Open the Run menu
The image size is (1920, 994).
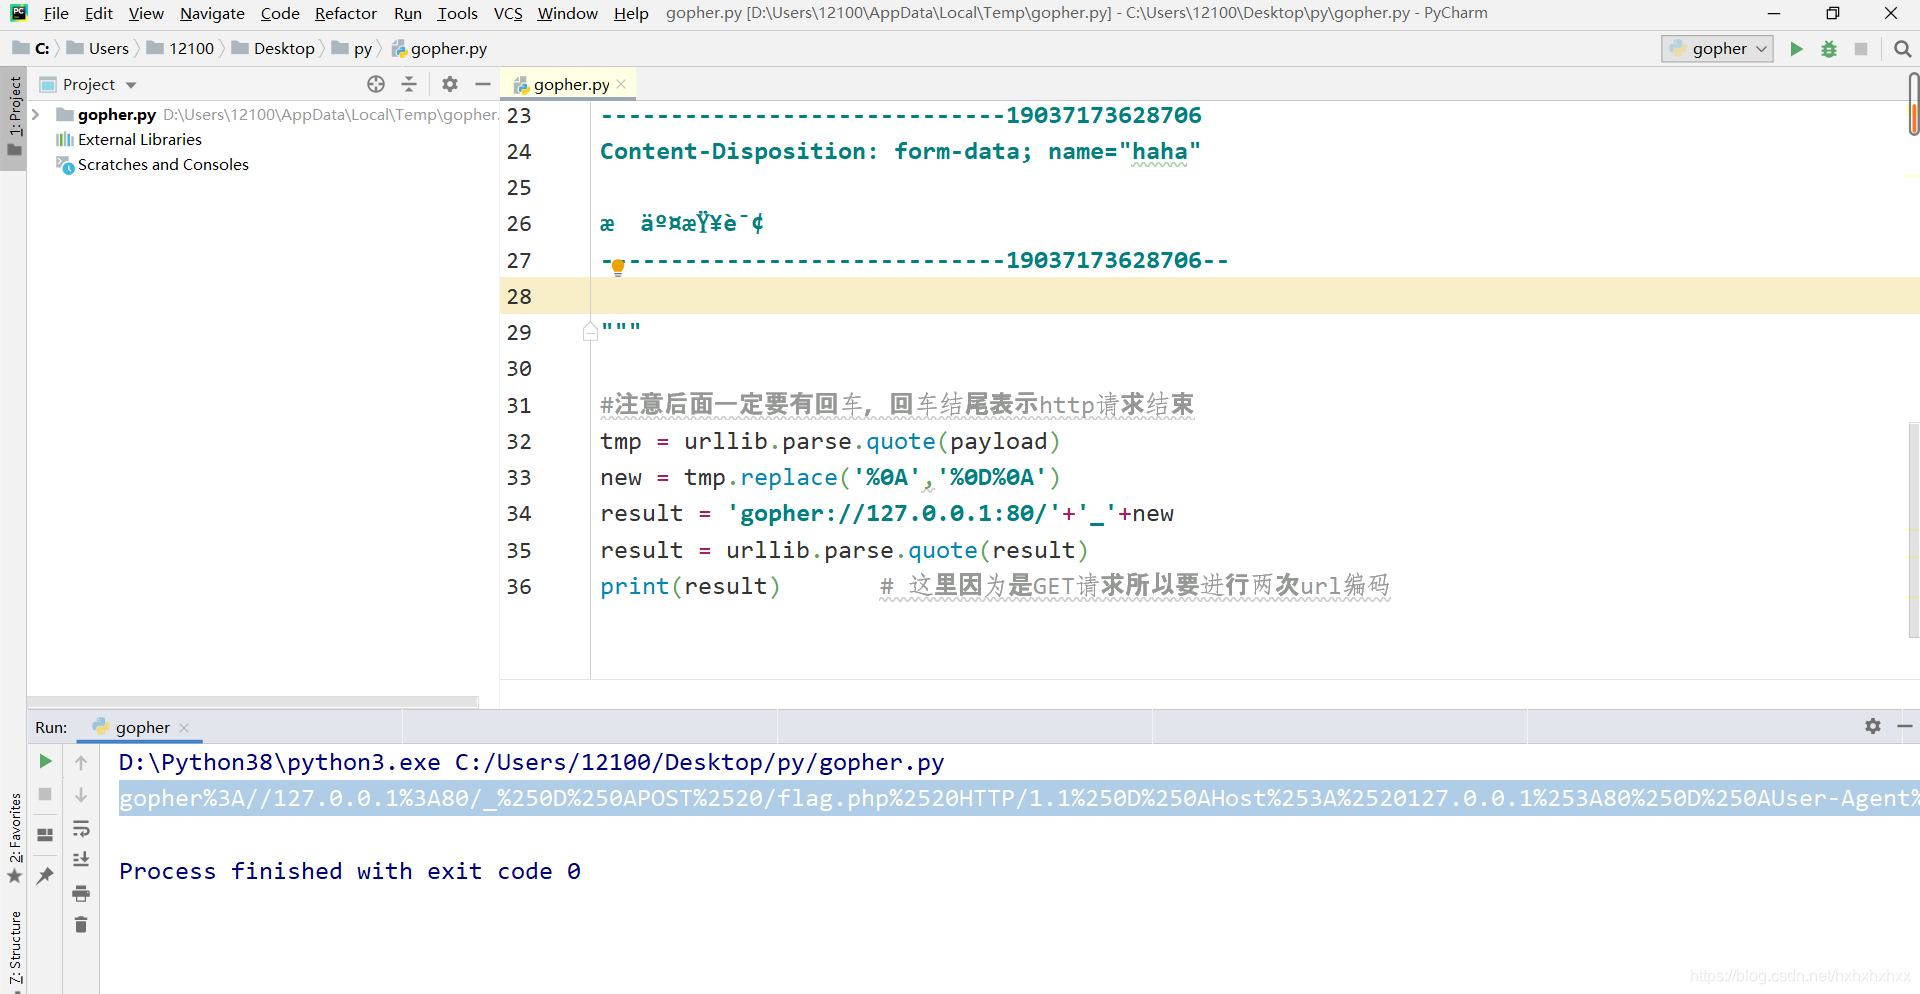pos(407,13)
